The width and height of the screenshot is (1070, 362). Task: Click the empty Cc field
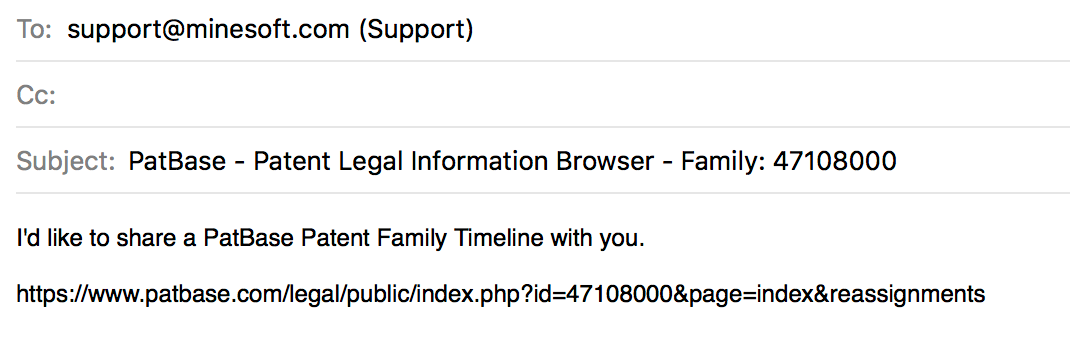pyautogui.click(x=562, y=95)
